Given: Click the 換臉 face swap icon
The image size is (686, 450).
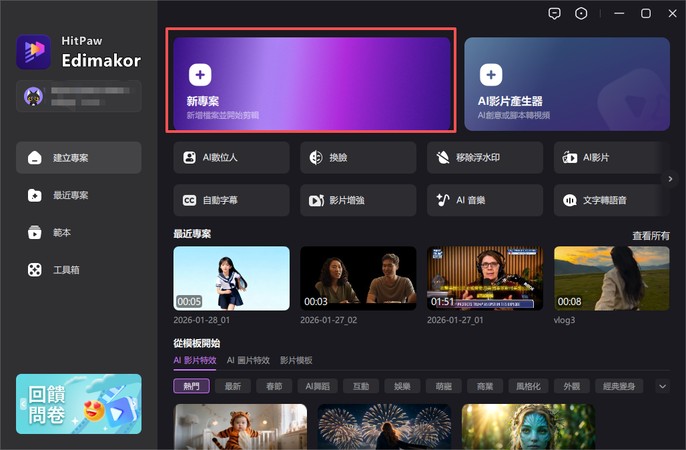Looking at the screenshot, I should [x=316, y=157].
